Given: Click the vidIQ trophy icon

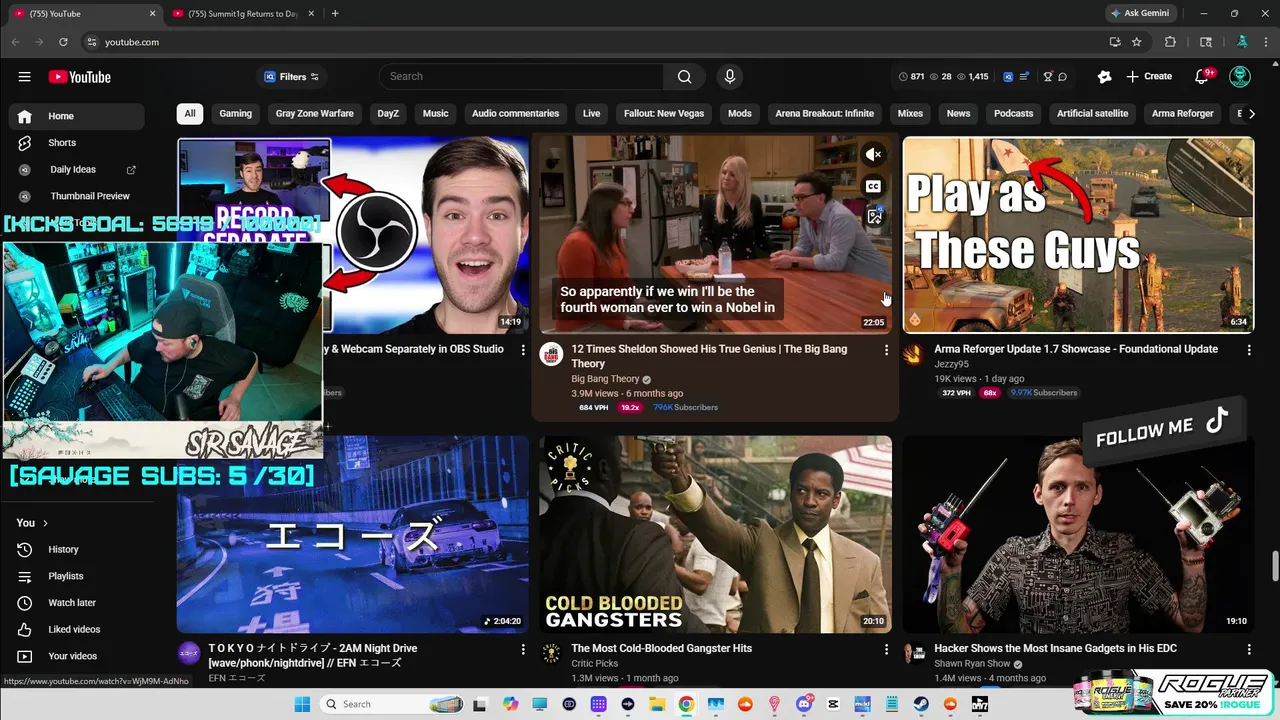Looking at the screenshot, I should pos(1048,77).
